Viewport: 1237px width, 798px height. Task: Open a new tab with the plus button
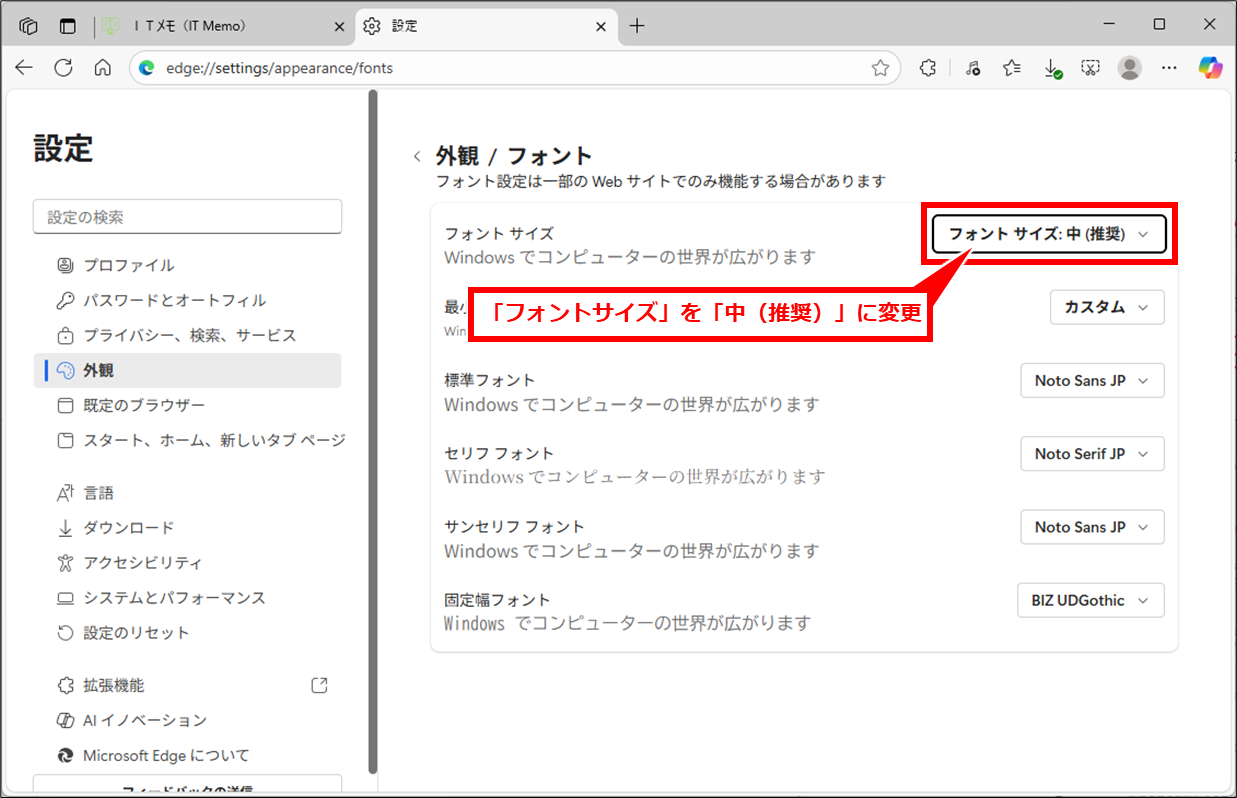pyautogui.click(x=637, y=26)
